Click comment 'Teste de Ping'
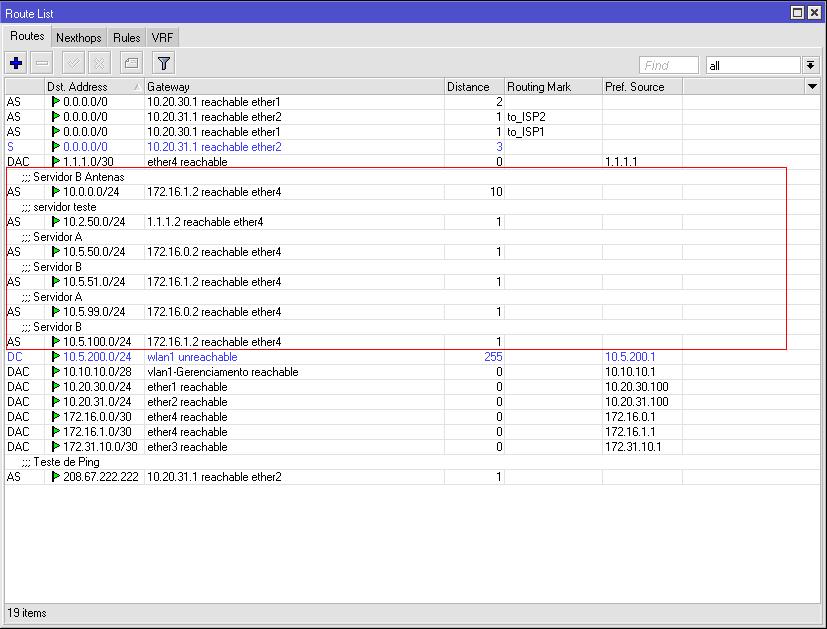The image size is (827, 629). pyautogui.click(x=66, y=462)
